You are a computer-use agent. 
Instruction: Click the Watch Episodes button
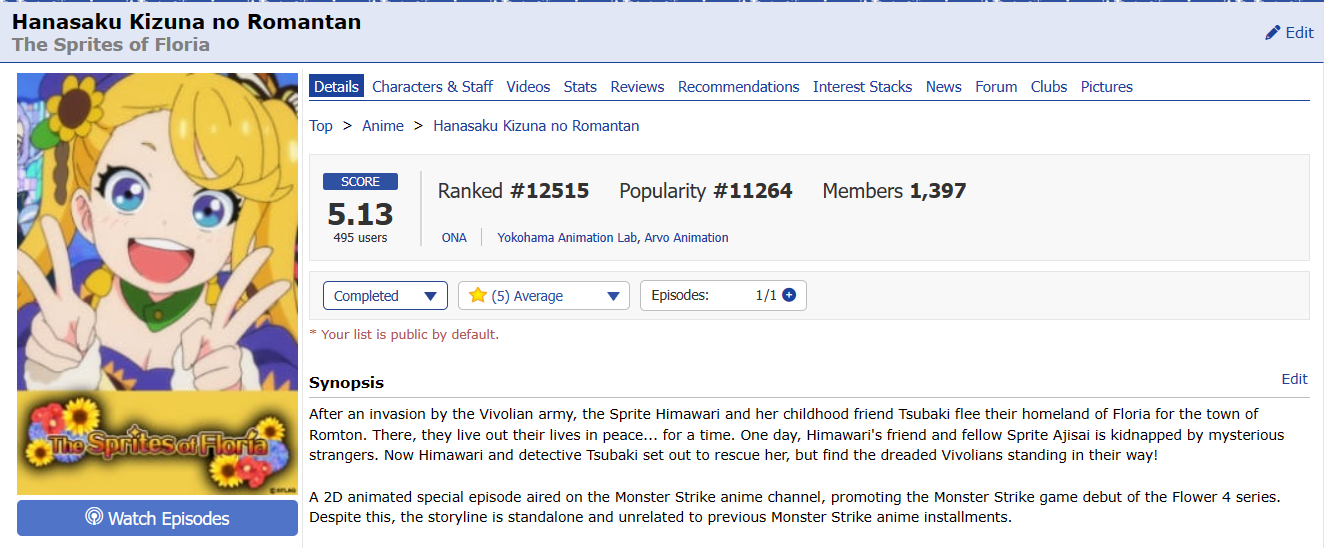click(157, 518)
